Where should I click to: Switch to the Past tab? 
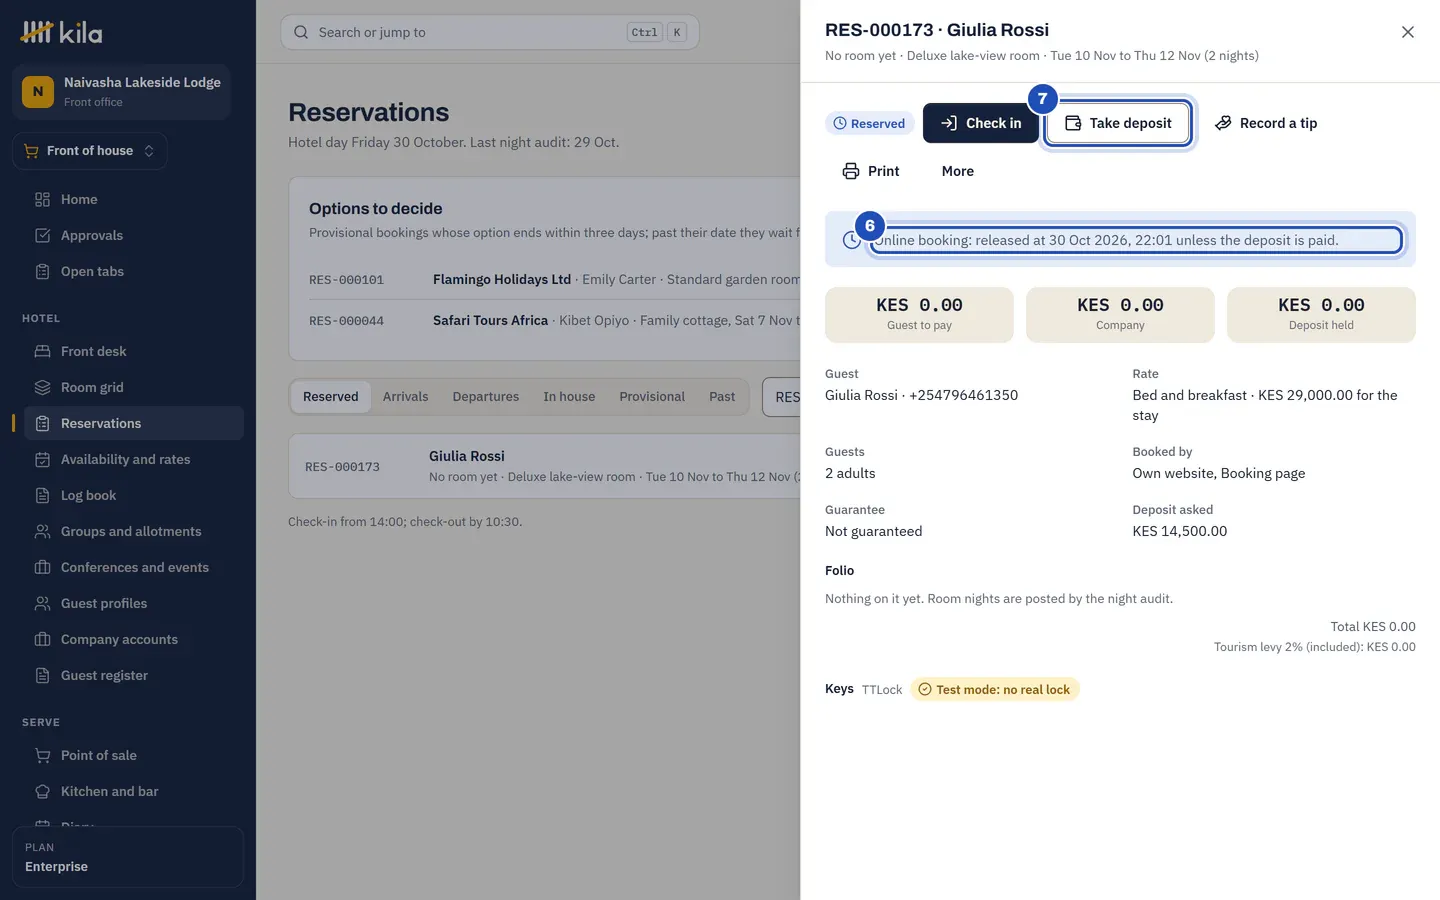[x=722, y=397]
